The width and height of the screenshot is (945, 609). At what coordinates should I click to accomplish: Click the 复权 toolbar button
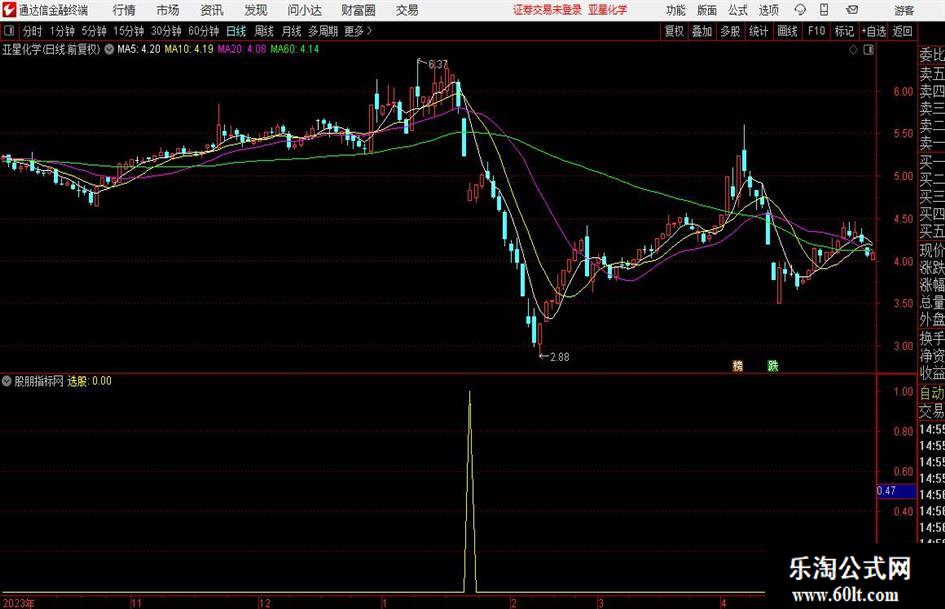674,31
